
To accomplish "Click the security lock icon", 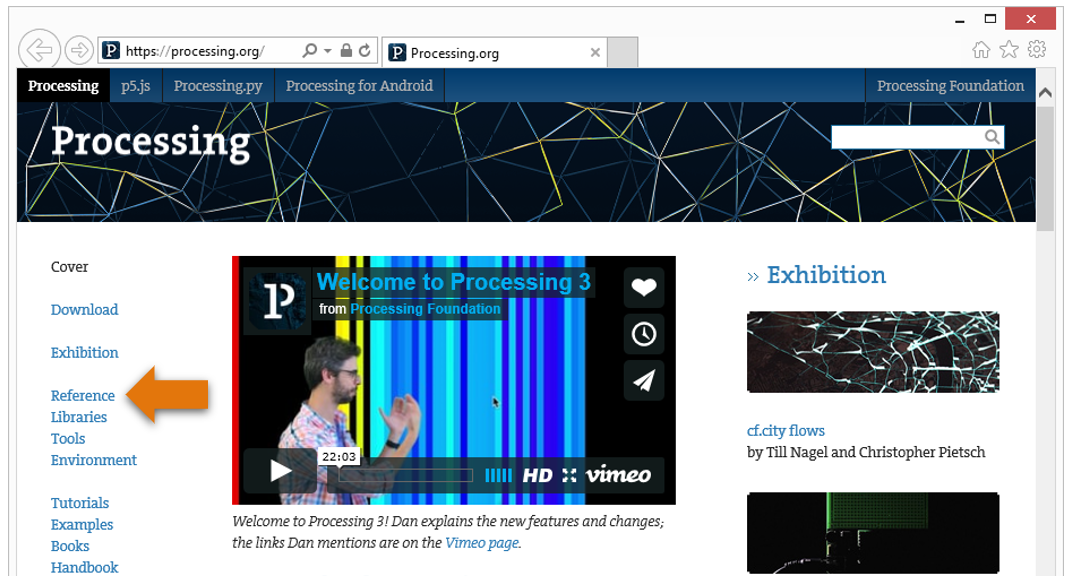I will [346, 50].
